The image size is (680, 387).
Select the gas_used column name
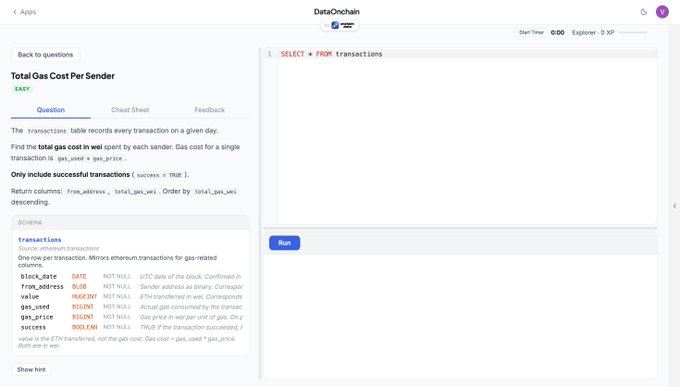point(35,307)
